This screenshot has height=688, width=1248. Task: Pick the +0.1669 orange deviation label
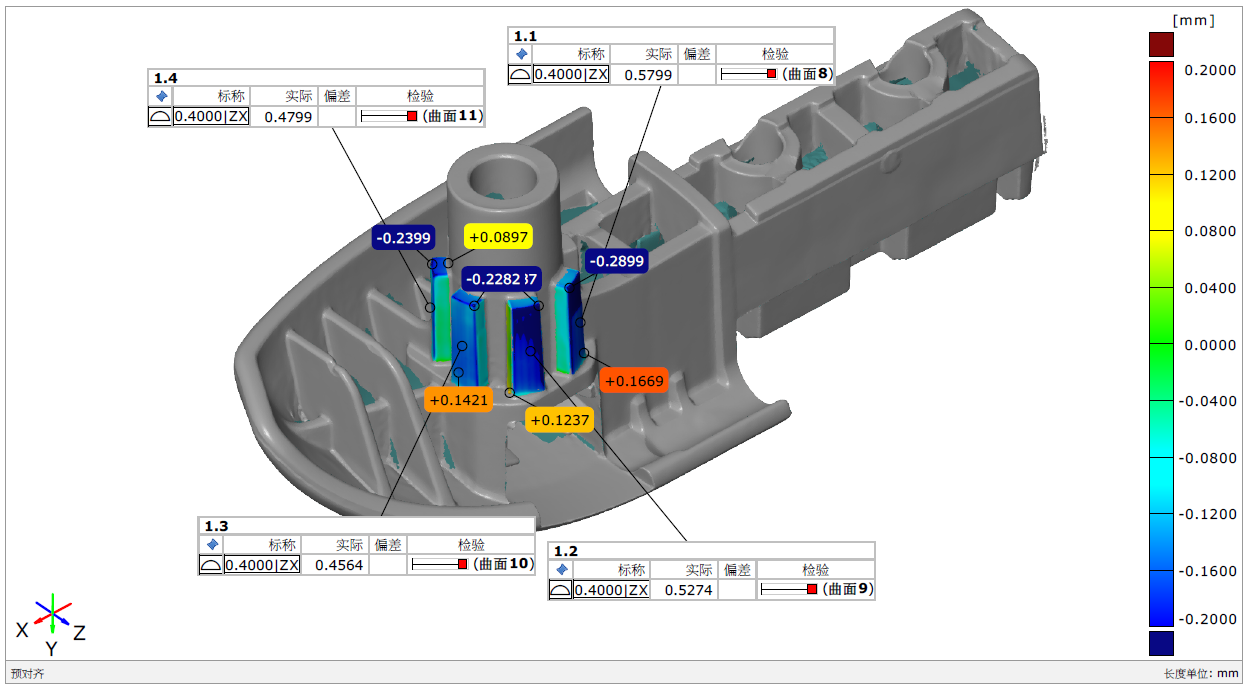coord(634,381)
